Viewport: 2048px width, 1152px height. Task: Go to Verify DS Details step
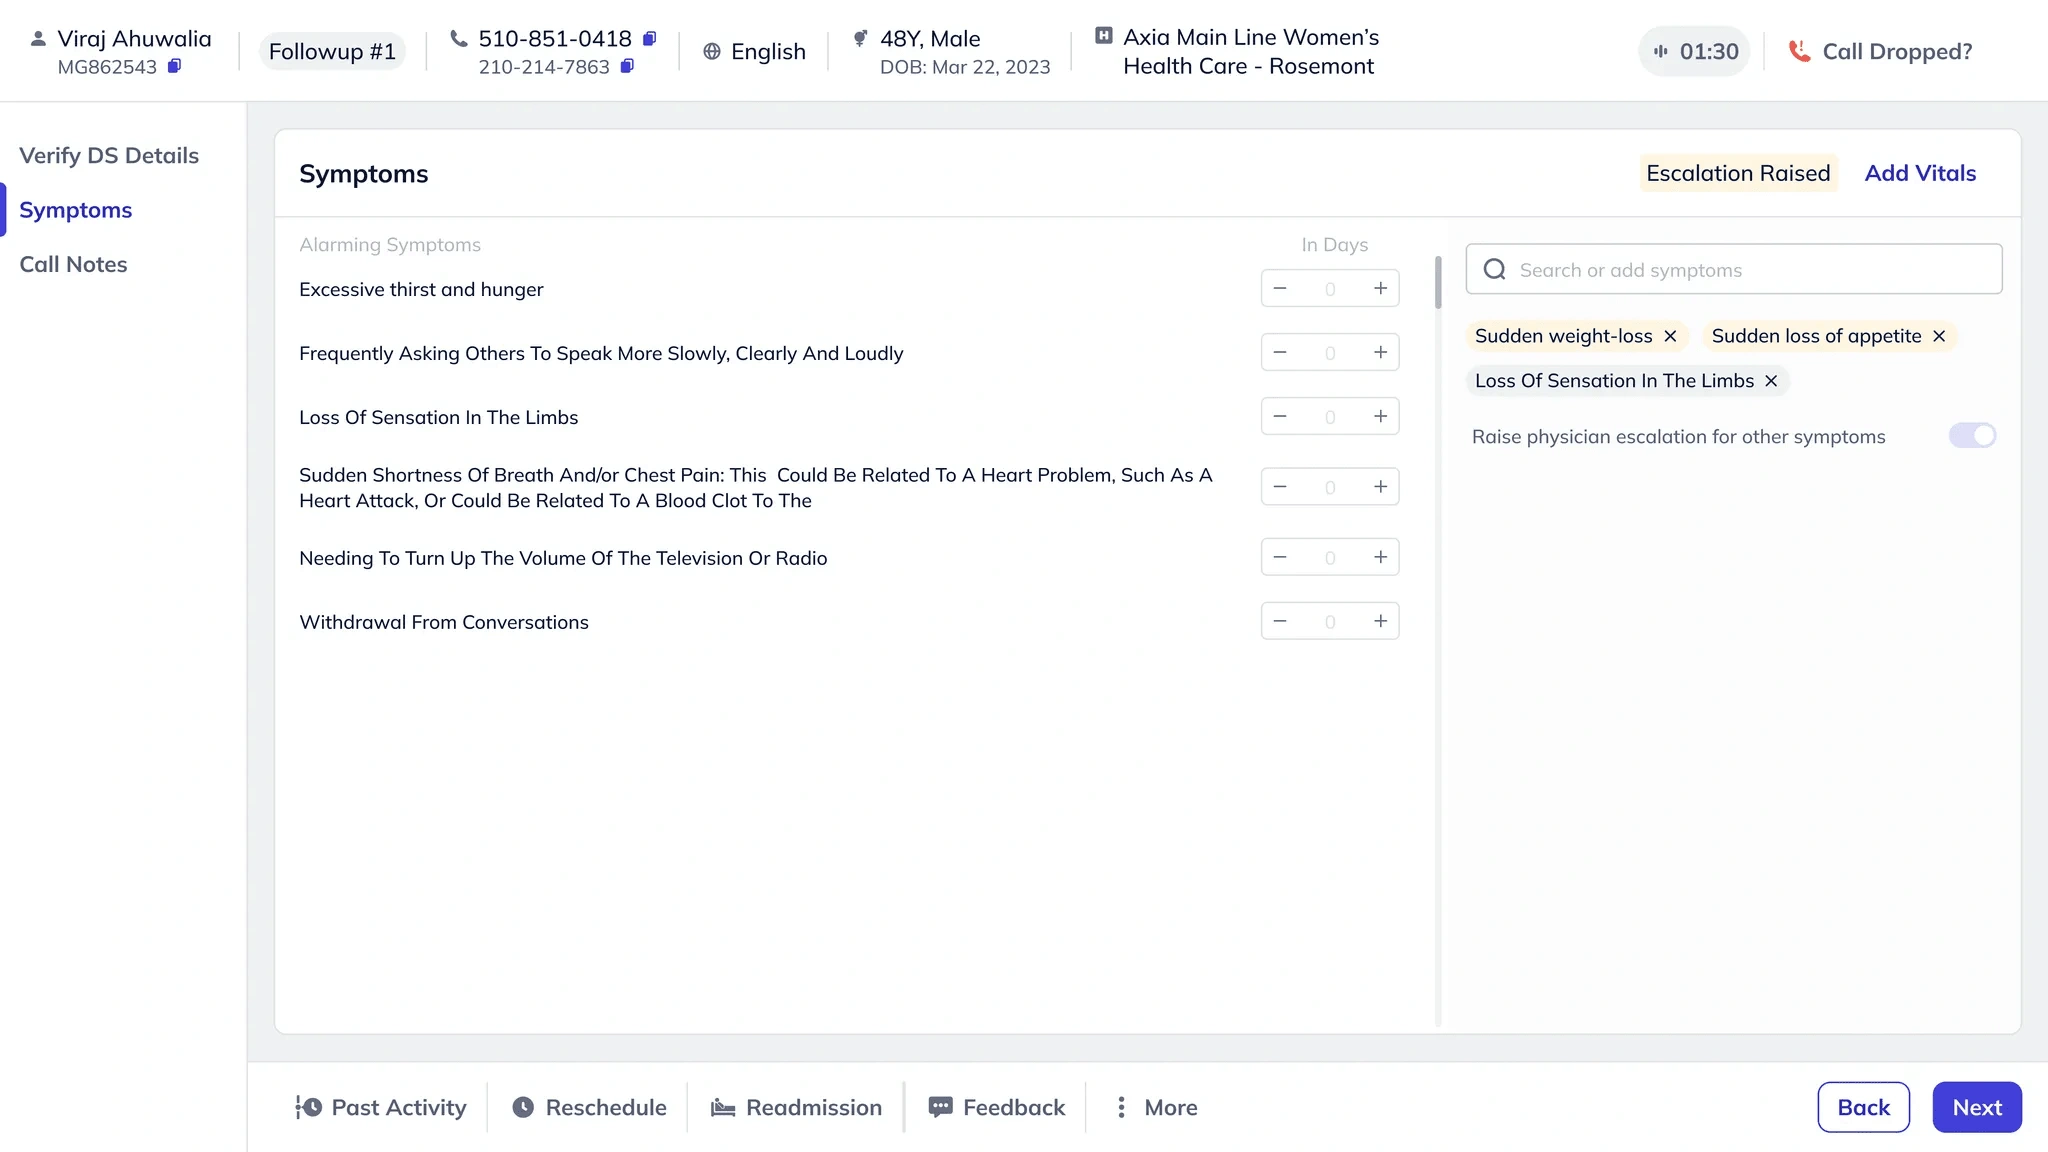[x=109, y=155]
